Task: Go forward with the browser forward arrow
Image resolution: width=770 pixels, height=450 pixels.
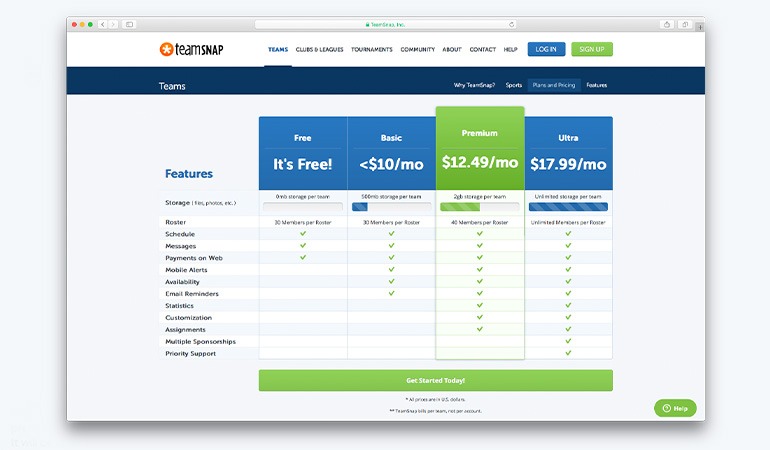Action: click(113, 24)
